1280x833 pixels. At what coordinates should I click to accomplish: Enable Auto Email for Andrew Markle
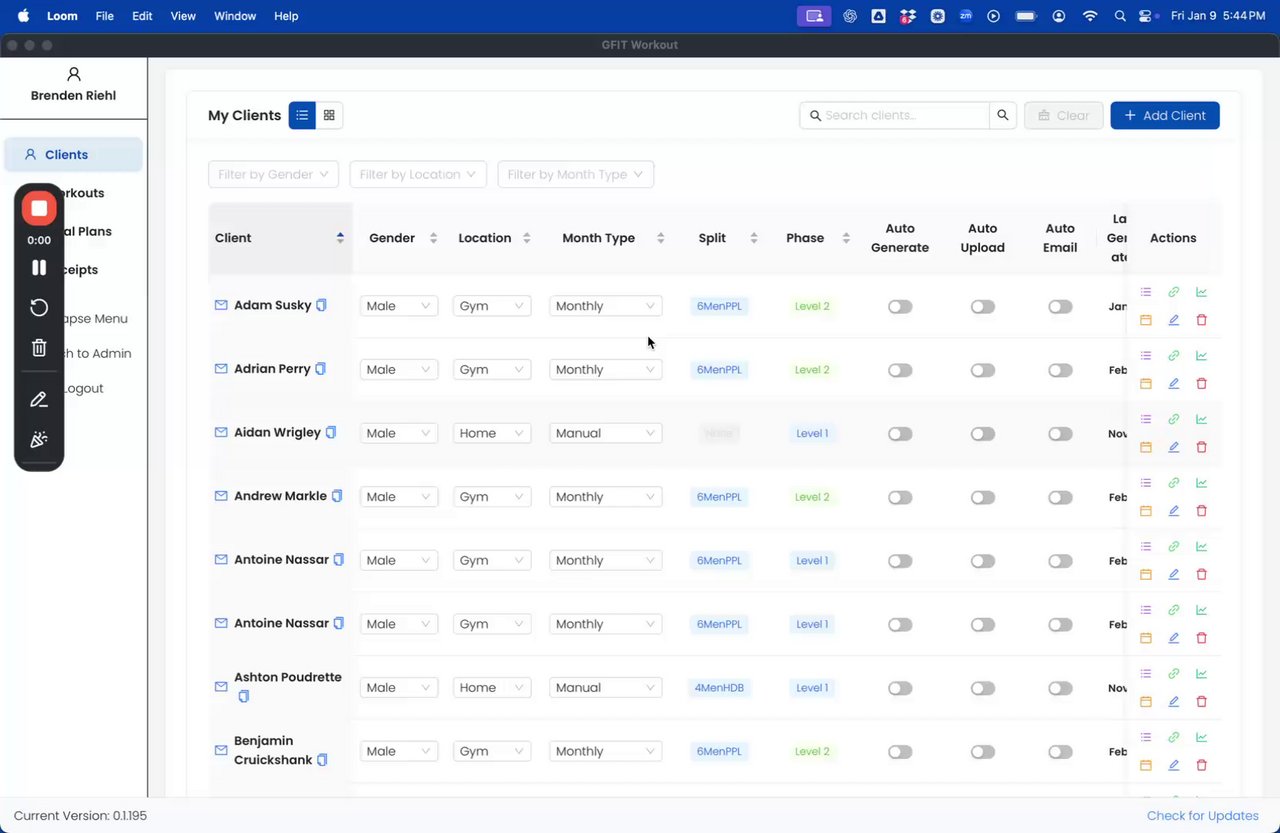pyautogui.click(x=1060, y=498)
